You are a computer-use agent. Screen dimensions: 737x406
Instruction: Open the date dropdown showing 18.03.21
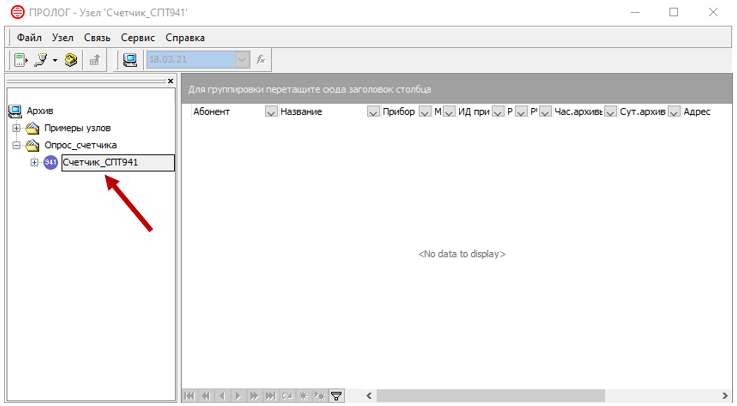coord(240,60)
